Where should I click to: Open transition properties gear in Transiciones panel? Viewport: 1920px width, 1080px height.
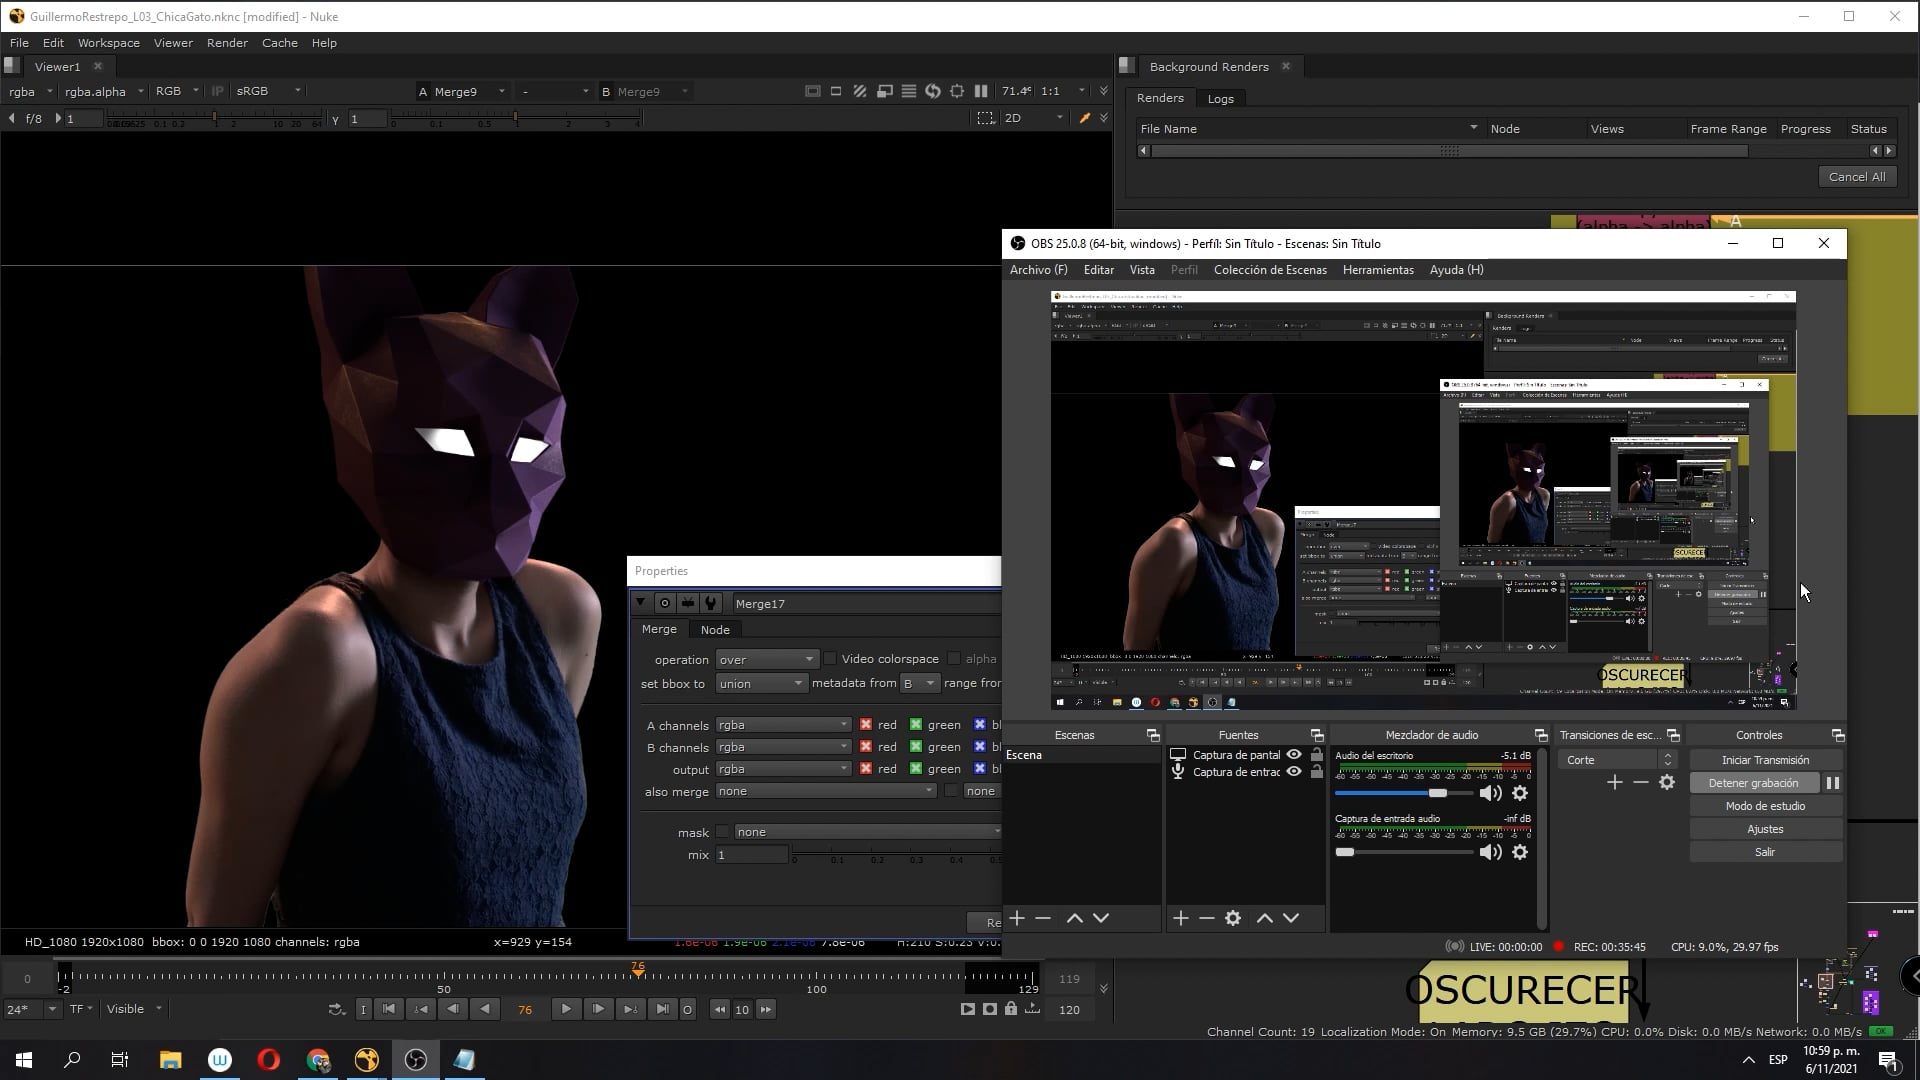1667,783
